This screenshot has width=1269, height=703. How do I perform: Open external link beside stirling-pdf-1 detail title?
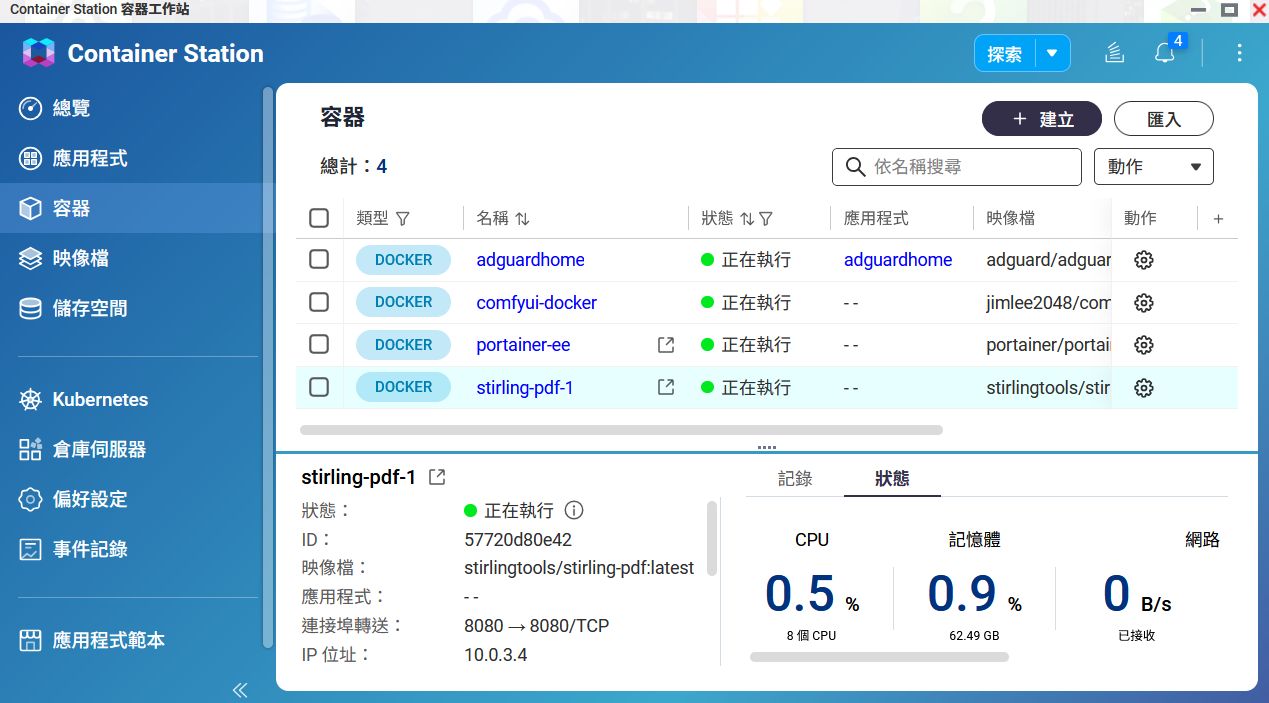coord(437,477)
